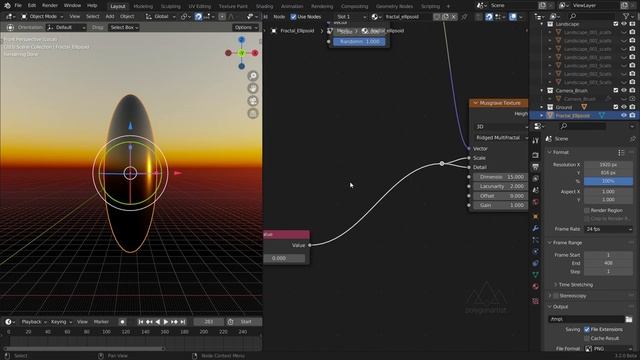Image resolution: width=640 pixels, height=360 pixels.
Task: Click the outliner filter funnel icon
Action: point(626,16)
